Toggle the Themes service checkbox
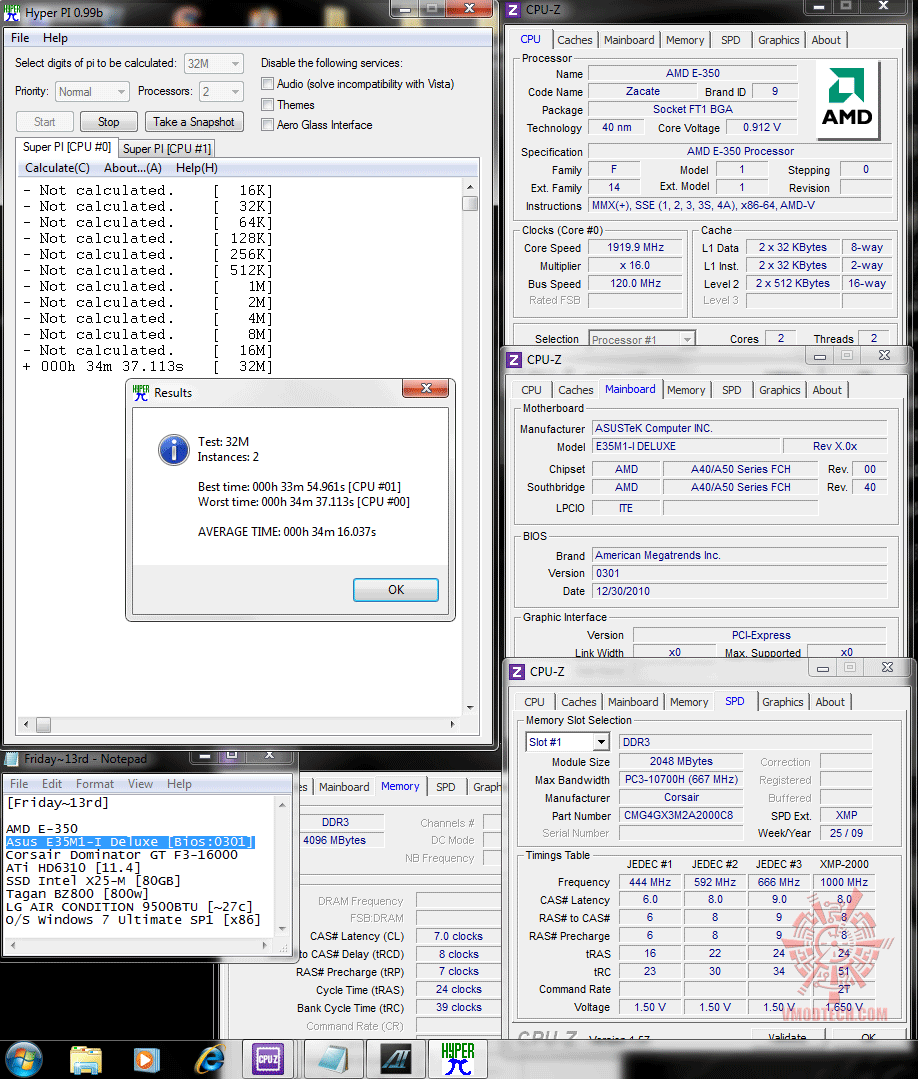 pyautogui.click(x=268, y=105)
